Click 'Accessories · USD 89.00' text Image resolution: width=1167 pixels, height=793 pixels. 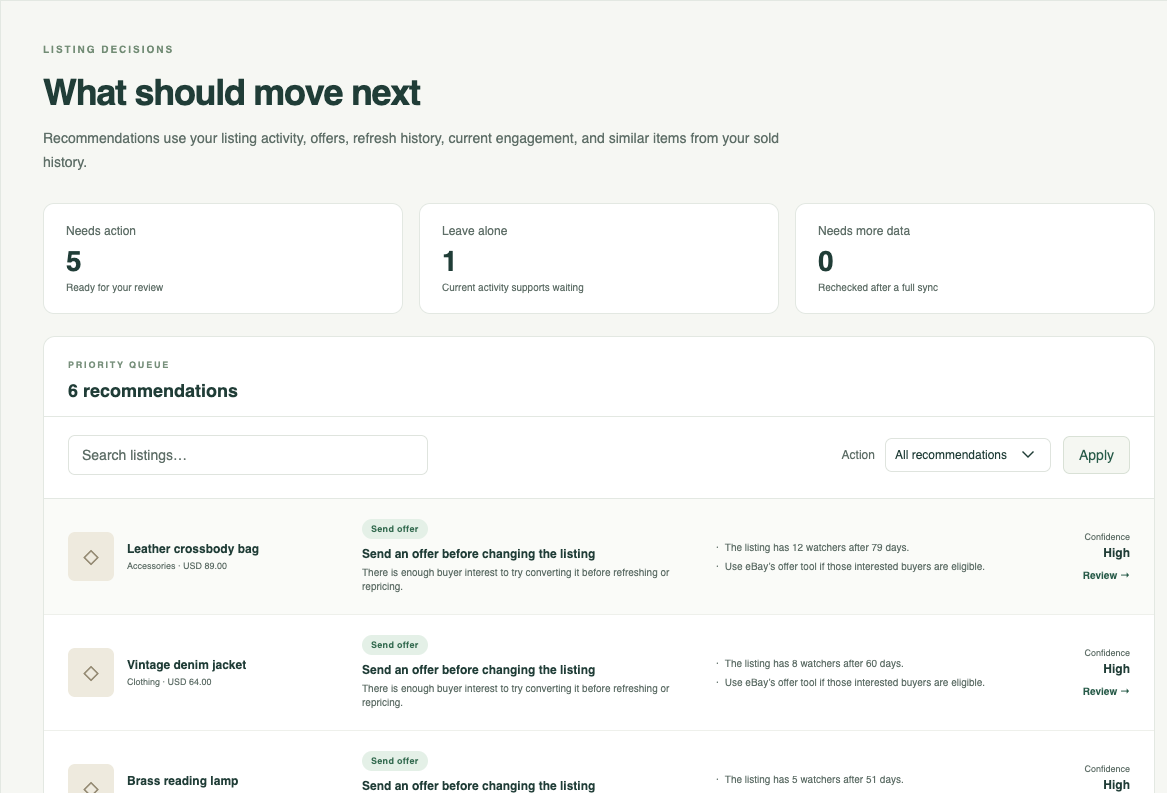tap(176, 566)
